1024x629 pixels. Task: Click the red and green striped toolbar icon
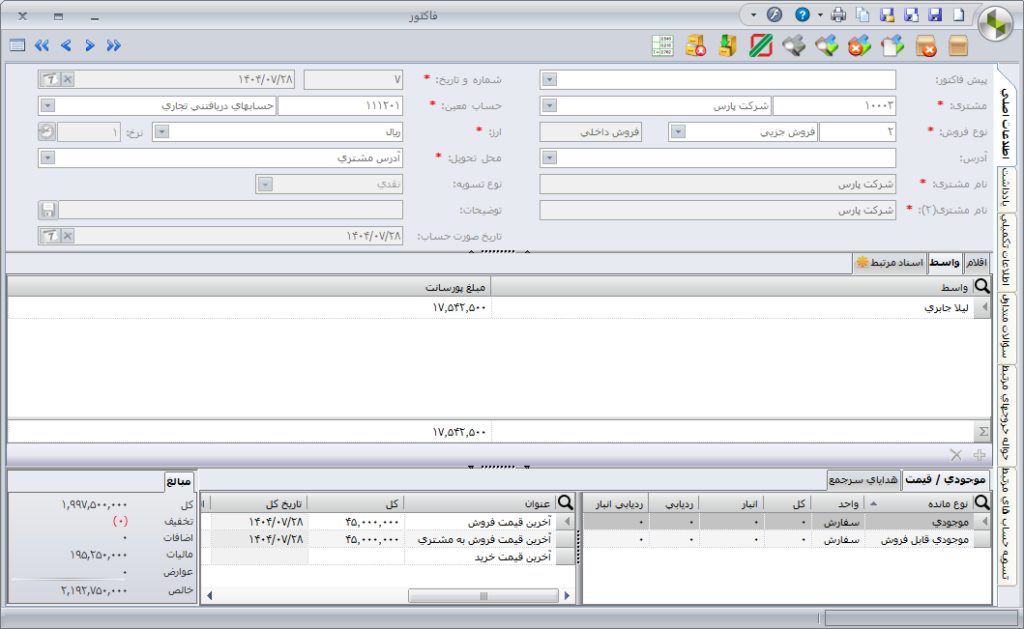(761, 45)
